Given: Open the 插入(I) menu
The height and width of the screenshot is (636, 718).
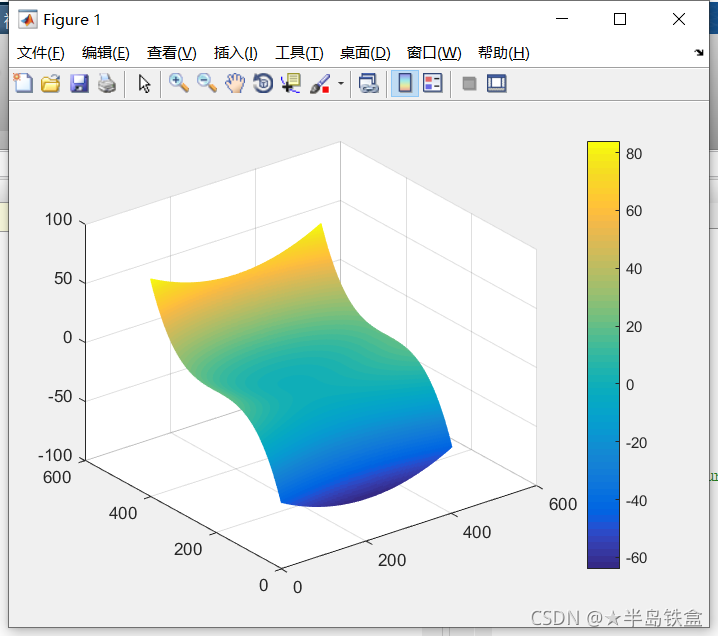Looking at the screenshot, I should point(235,53).
